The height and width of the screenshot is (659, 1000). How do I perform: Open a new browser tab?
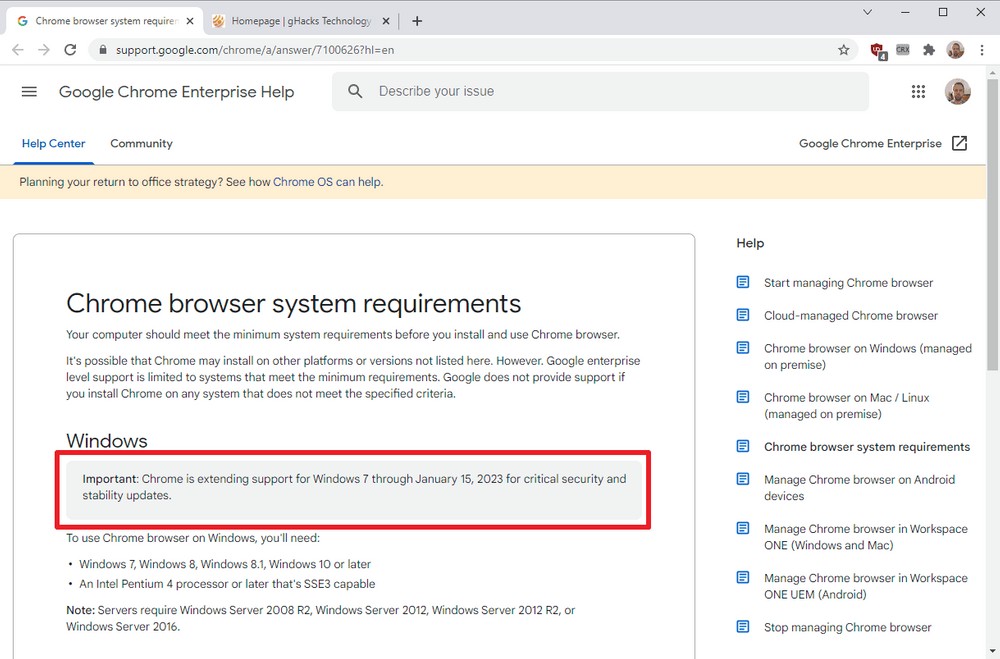(417, 21)
